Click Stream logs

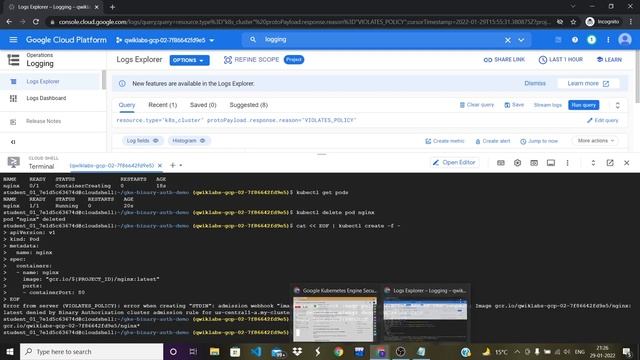(x=548, y=105)
